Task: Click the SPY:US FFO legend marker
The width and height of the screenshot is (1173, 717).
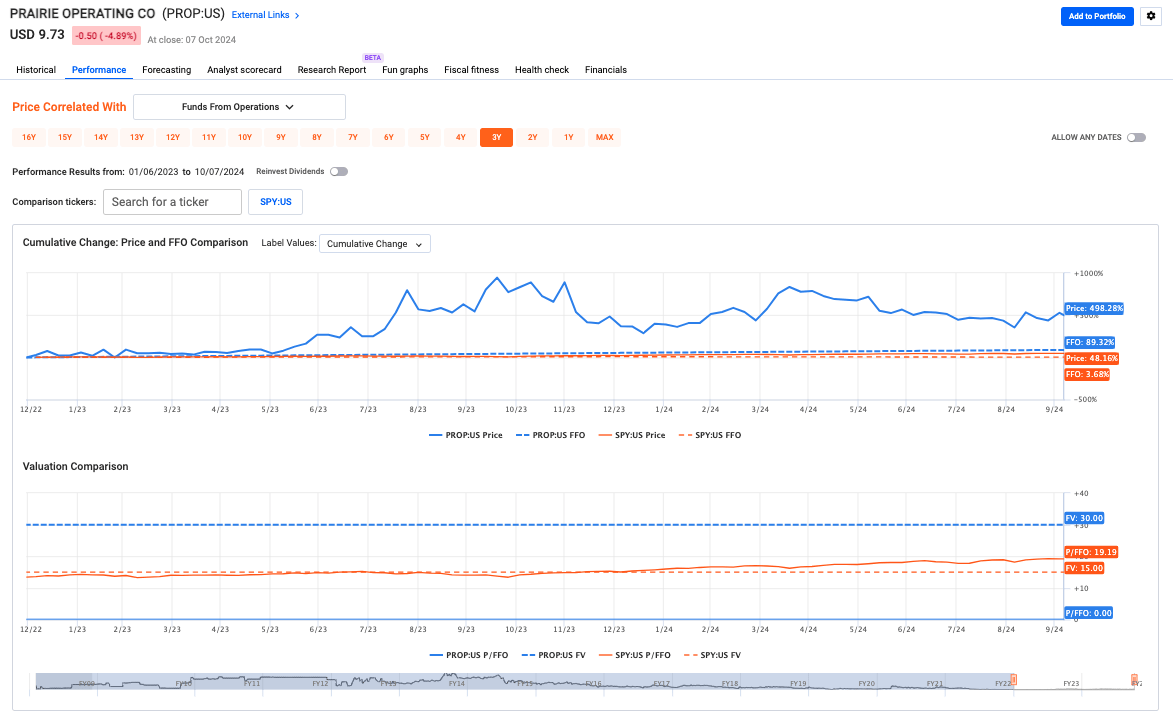Action: tap(685, 435)
